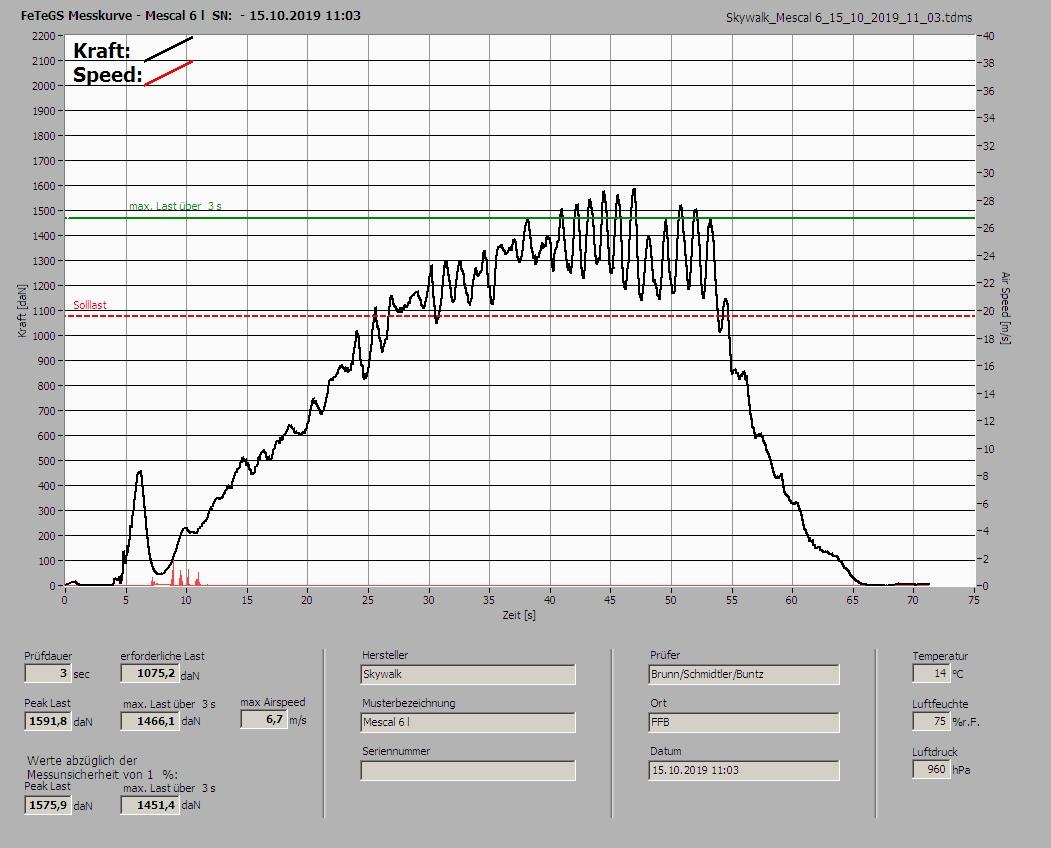Click the Prüfdauer label
Image resolution: width=1051 pixels, height=848 pixels.
tap(48, 656)
